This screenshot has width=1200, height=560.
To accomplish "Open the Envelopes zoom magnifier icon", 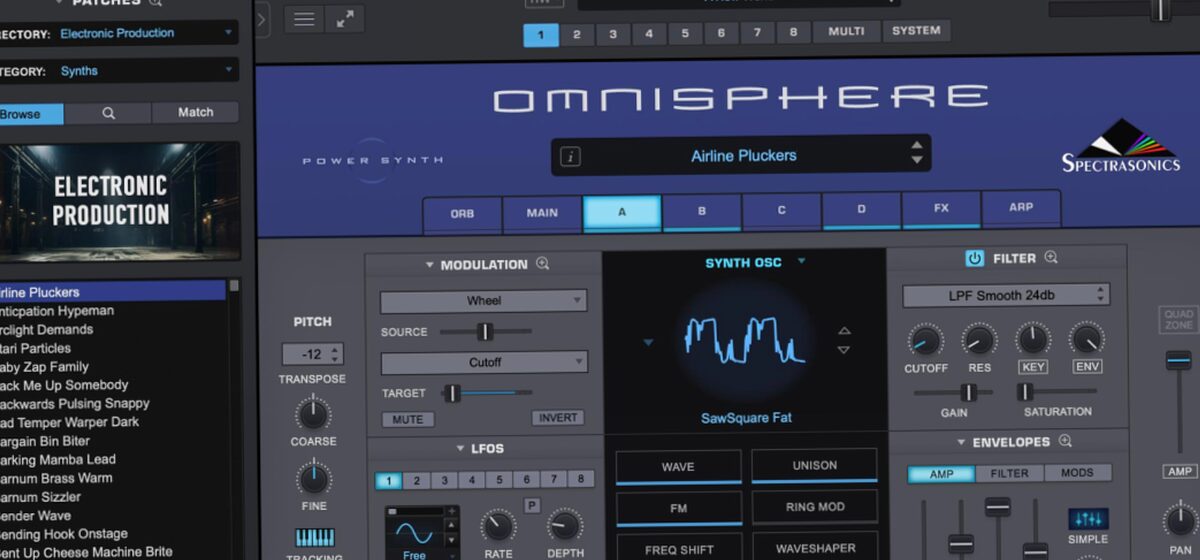I will tap(1065, 441).
